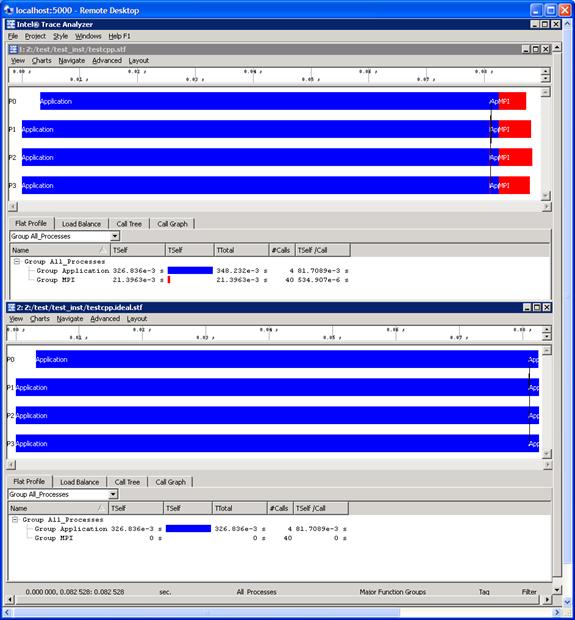Screen dimensions: 575x620
Task: Switch to Call Graph tab in testcpp.stf window
Action: coord(172,224)
